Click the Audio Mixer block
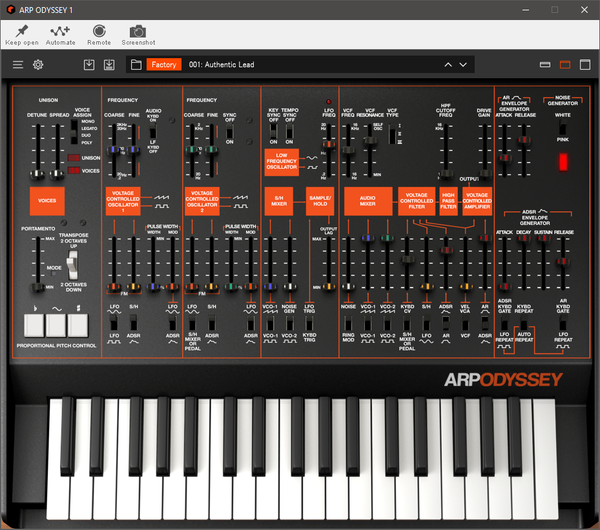Viewport: 600px width, 530px height. tap(368, 201)
